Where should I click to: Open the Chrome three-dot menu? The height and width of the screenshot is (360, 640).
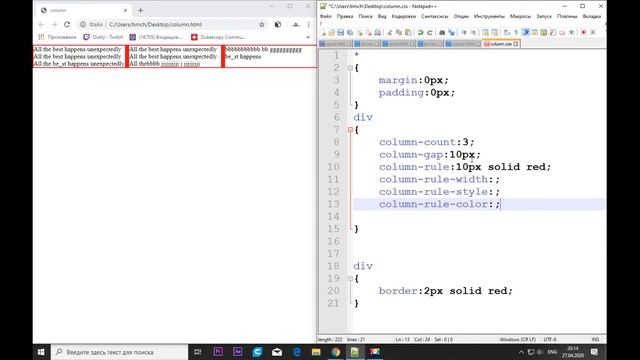point(309,24)
